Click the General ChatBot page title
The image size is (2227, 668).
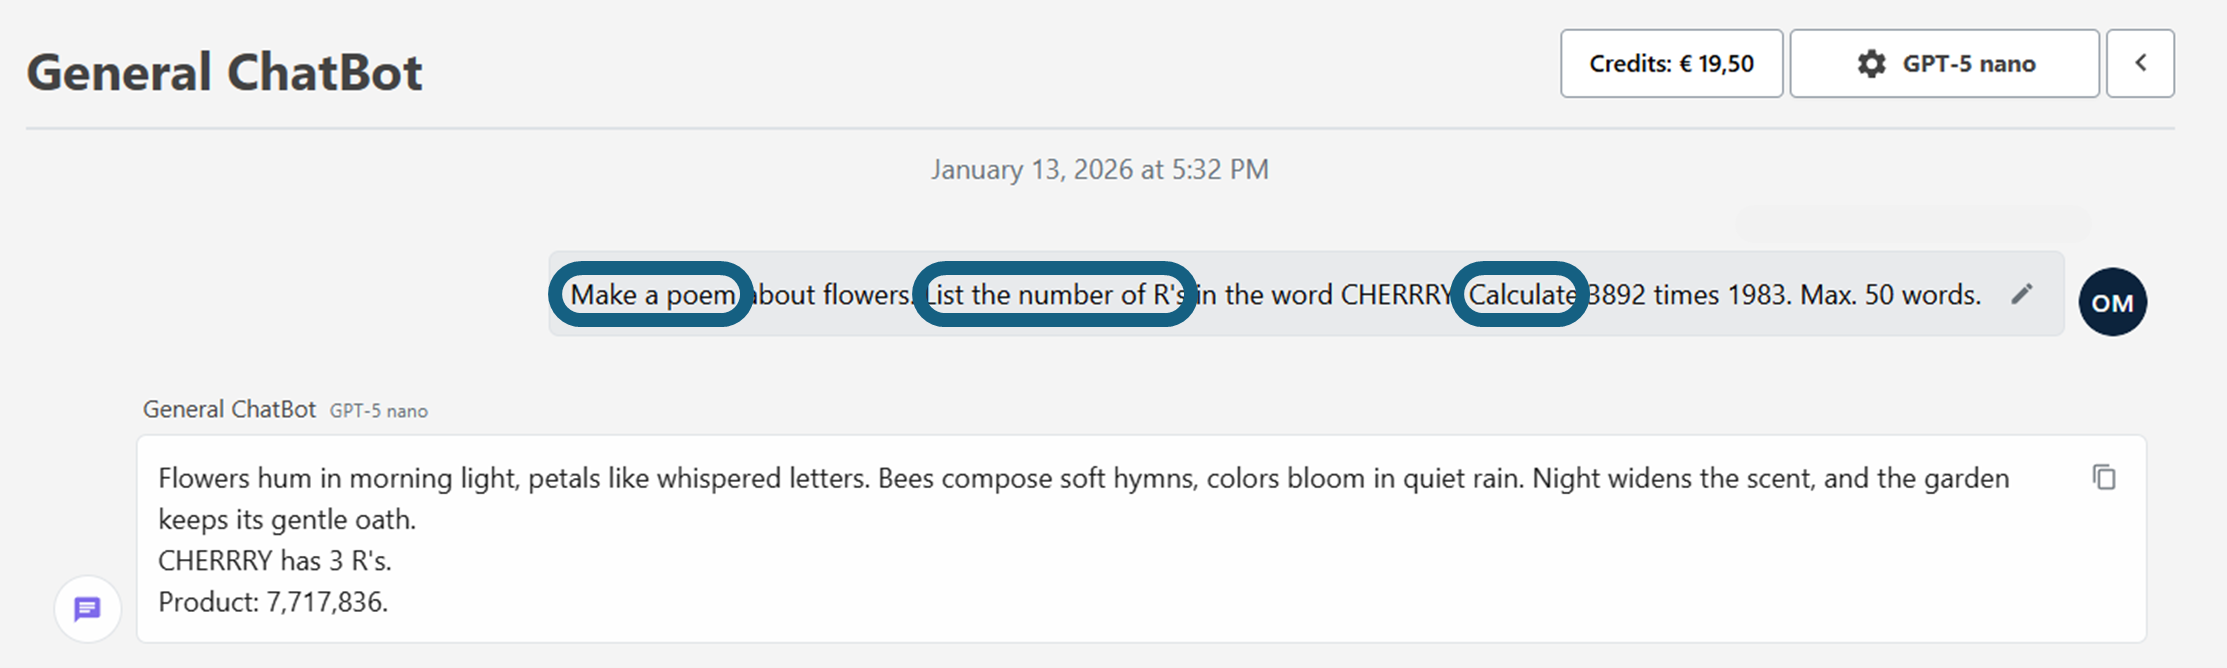click(x=224, y=72)
